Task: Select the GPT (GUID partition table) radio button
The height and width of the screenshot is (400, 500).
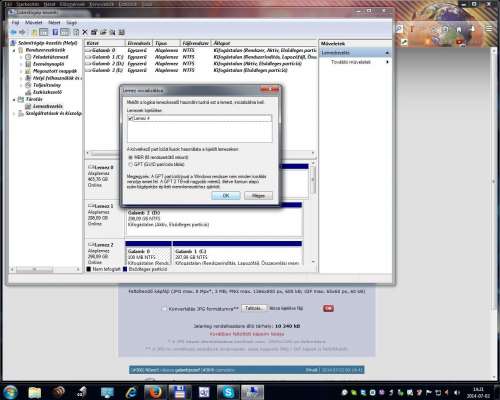Action: point(130,164)
